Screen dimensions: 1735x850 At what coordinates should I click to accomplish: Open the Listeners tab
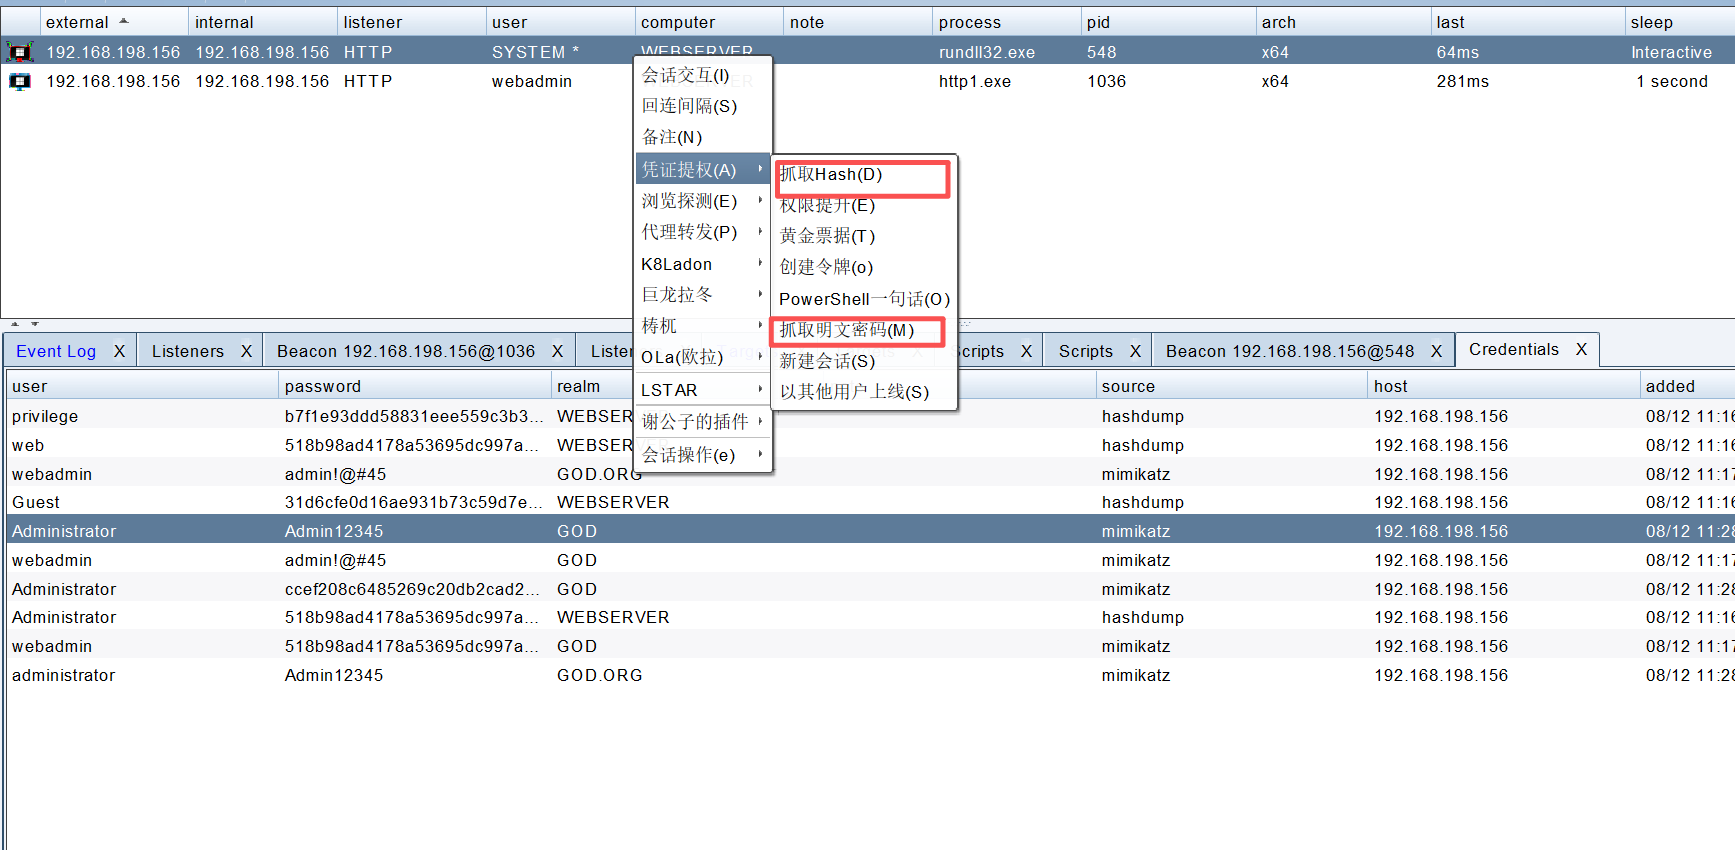188,351
